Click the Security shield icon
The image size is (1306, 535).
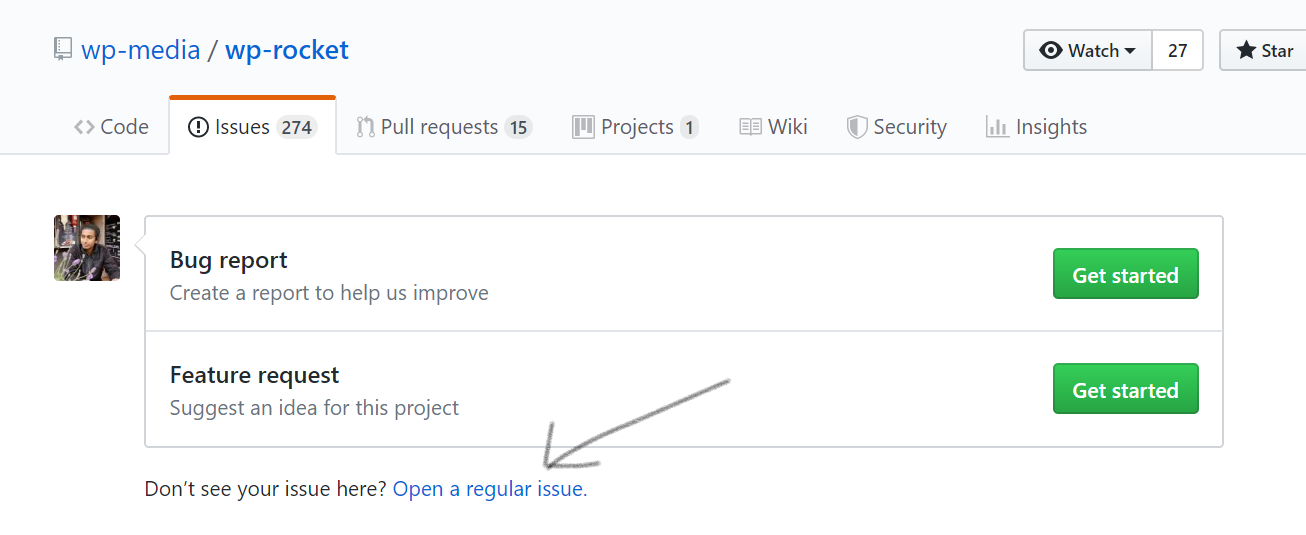[857, 127]
